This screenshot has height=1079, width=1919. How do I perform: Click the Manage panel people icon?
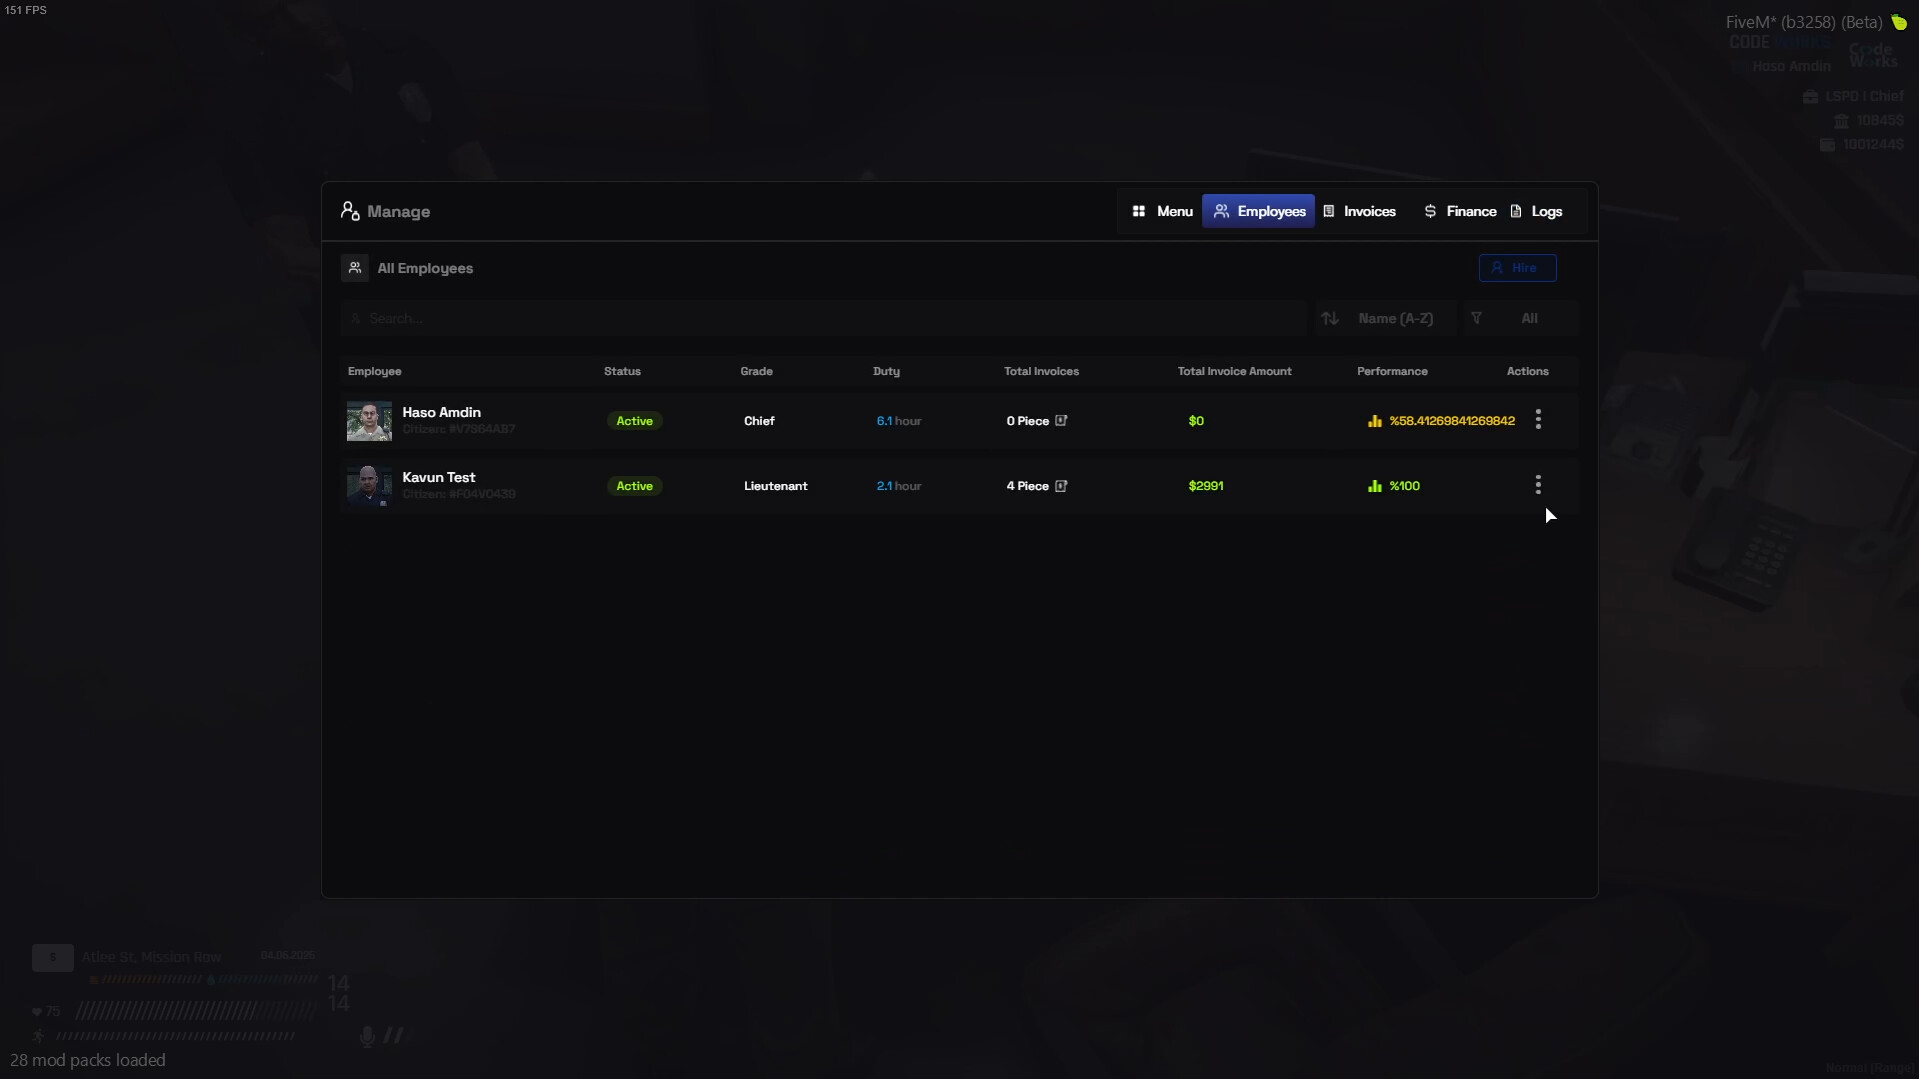point(350,211)
